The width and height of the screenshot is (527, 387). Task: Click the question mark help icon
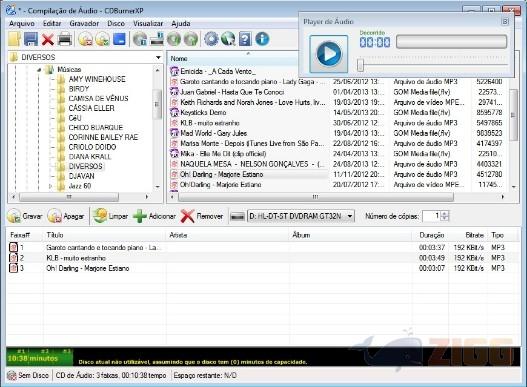pos(245,39)
